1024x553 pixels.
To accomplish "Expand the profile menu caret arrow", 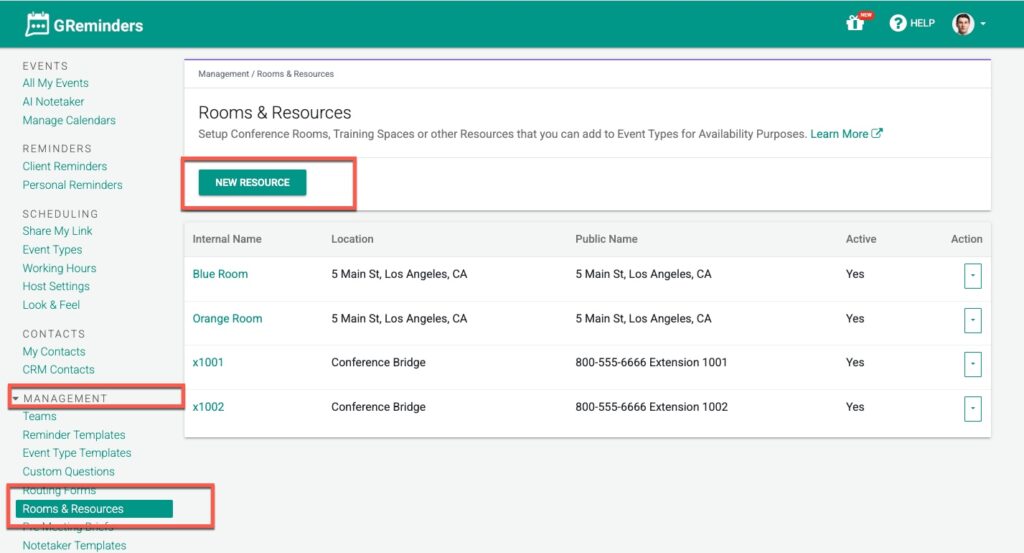I will 984,24.
